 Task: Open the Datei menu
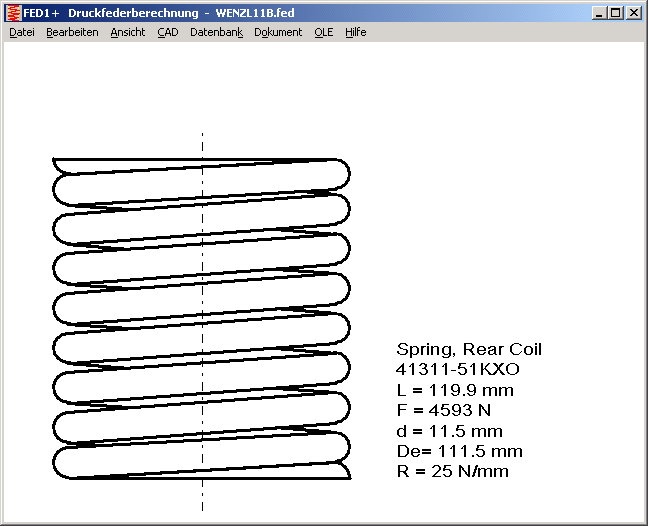coord(22,32)
